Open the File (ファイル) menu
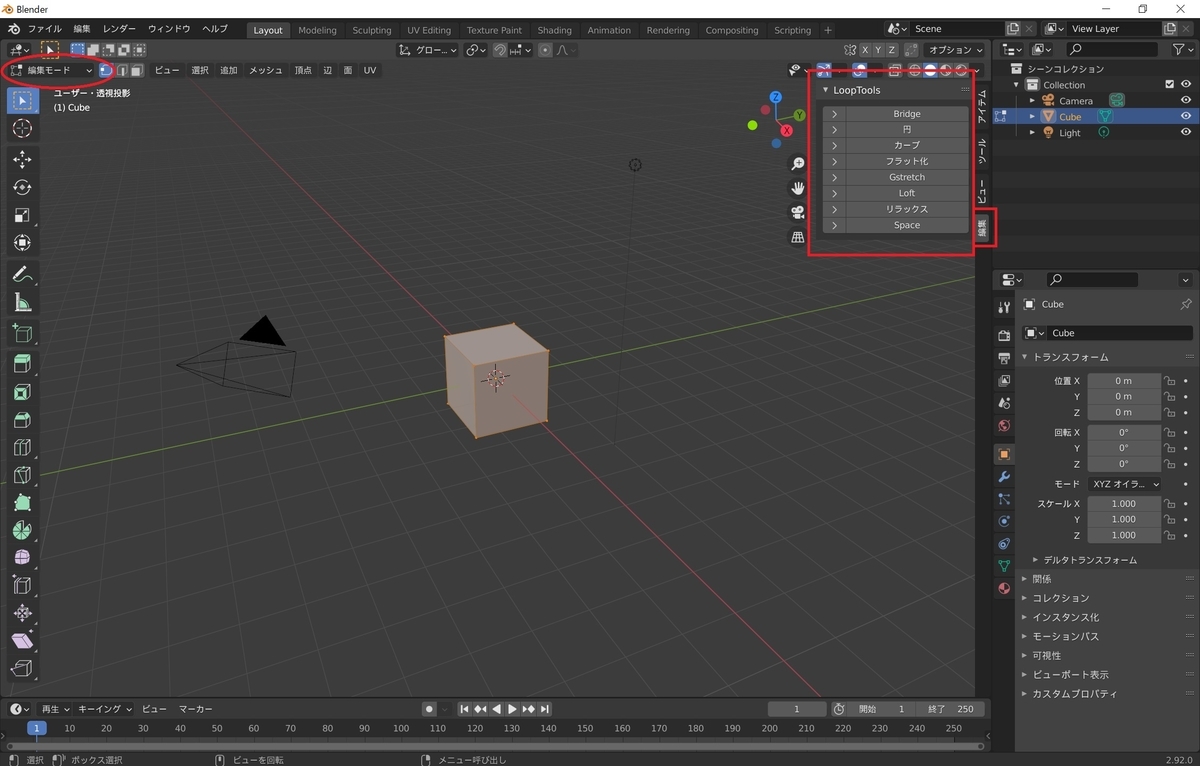Screen dimensions: 1200x766 tap(43, 29)
